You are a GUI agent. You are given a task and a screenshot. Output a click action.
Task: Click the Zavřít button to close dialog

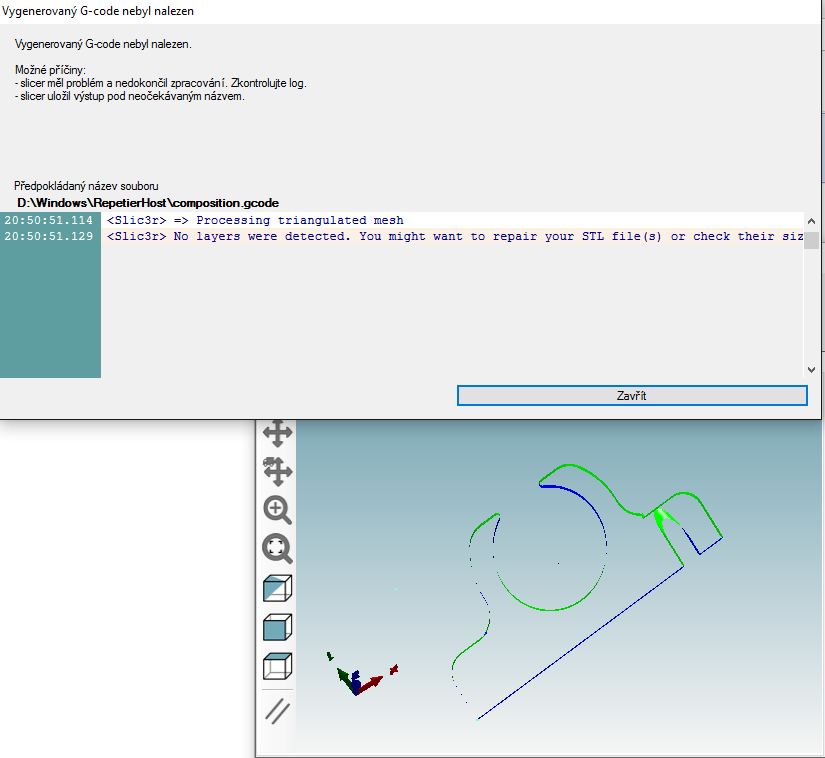point(631,396)
